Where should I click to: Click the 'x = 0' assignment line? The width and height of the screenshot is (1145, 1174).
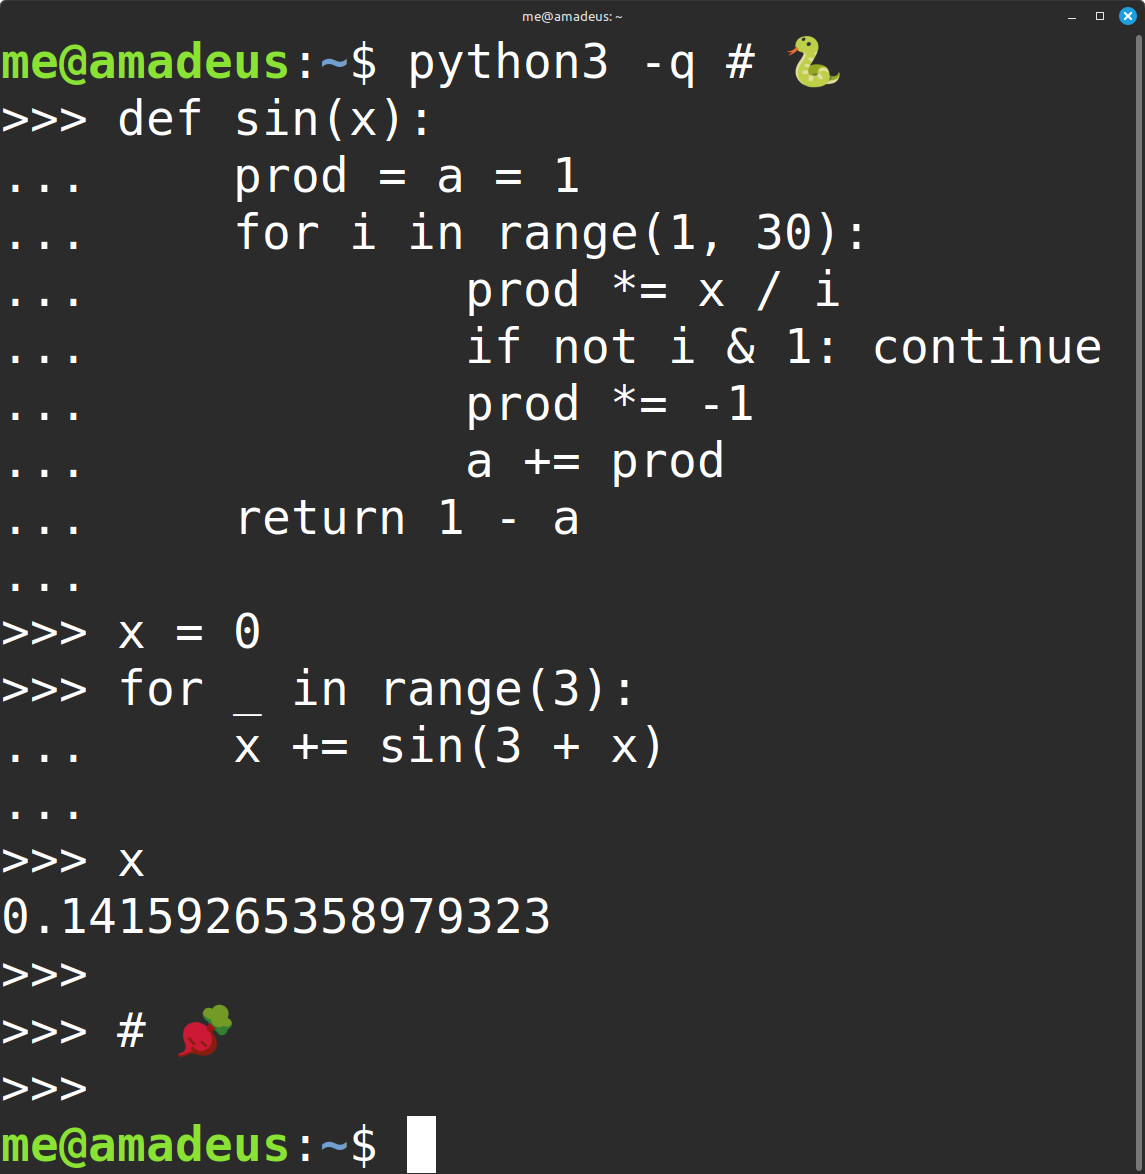coord(189,631)
